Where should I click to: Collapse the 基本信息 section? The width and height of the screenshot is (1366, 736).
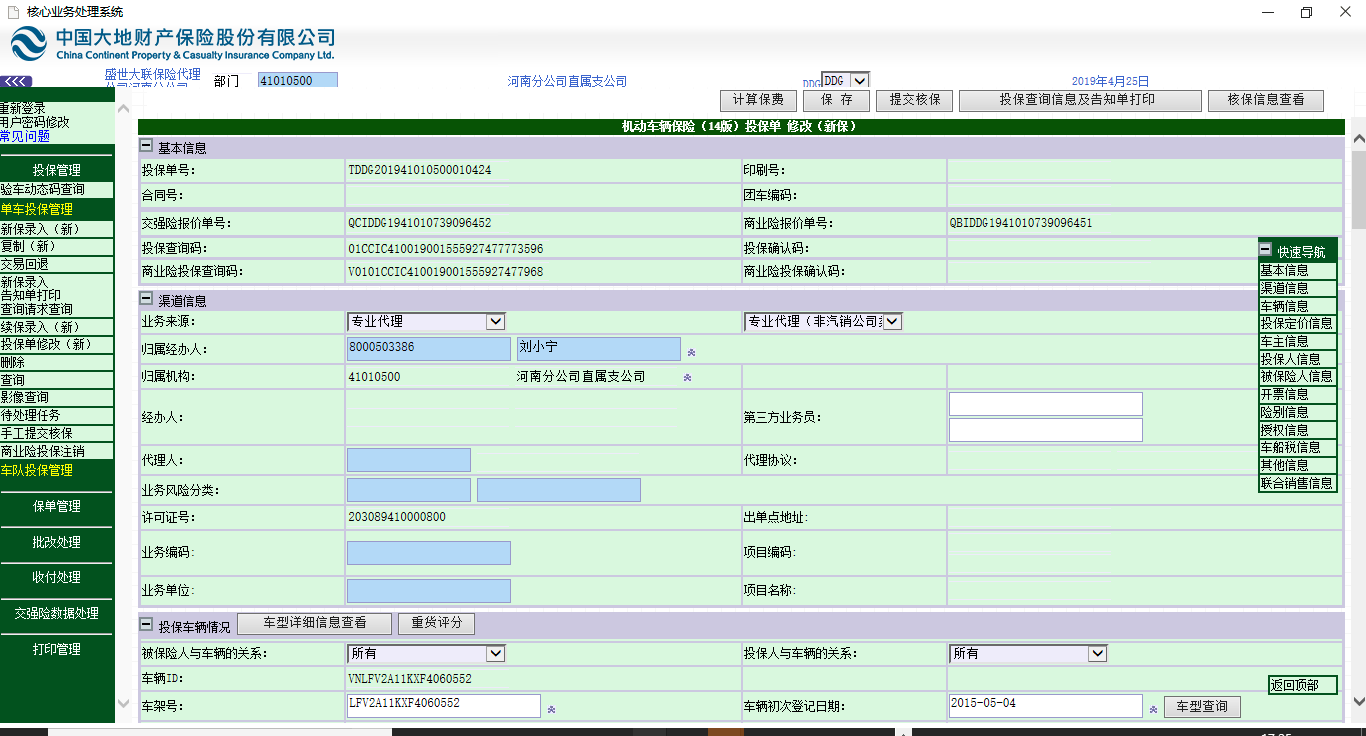146,147
